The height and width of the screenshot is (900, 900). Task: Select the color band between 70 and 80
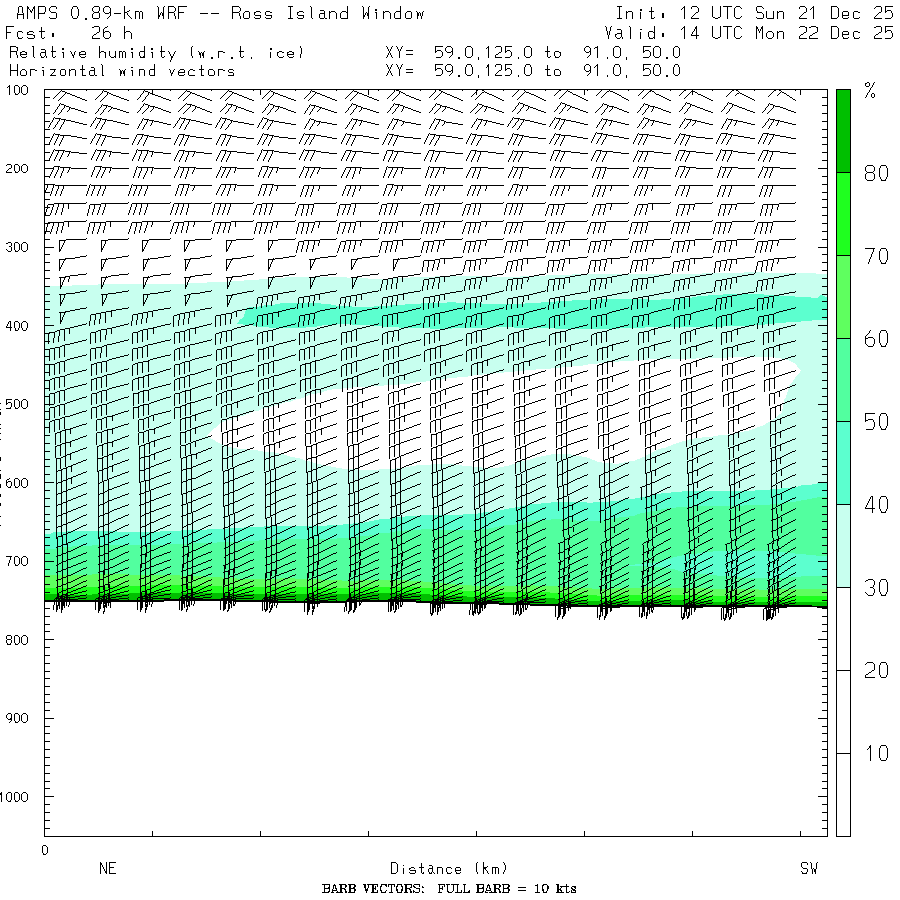click(x=843, y=213)
